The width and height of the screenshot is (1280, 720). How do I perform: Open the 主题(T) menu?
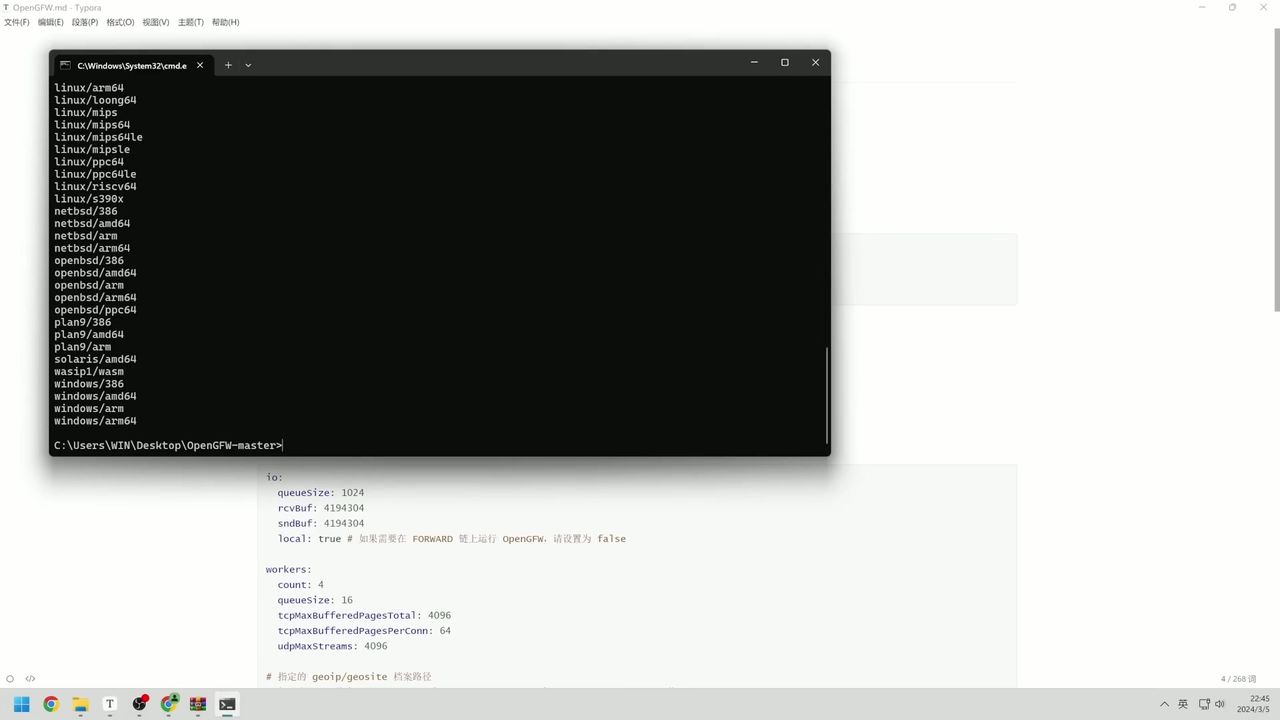tap(190, 22)
